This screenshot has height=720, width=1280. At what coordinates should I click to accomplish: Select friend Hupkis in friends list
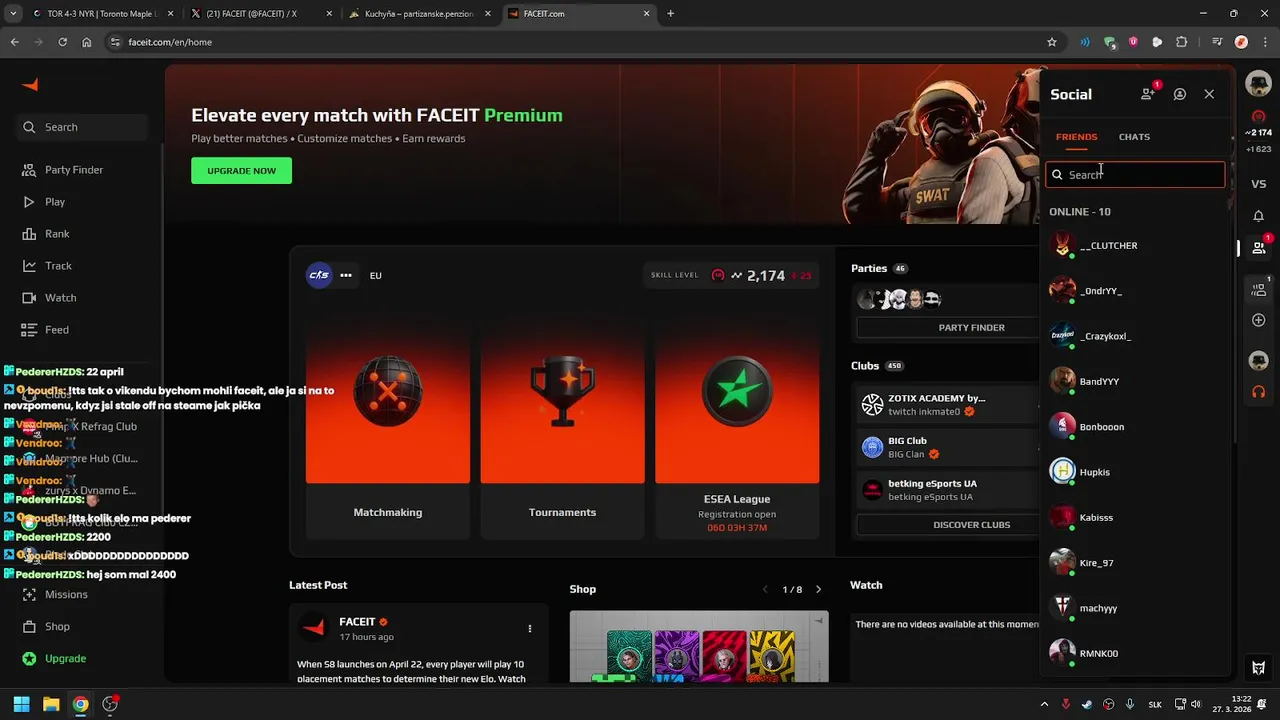[x=1135, y=472]
